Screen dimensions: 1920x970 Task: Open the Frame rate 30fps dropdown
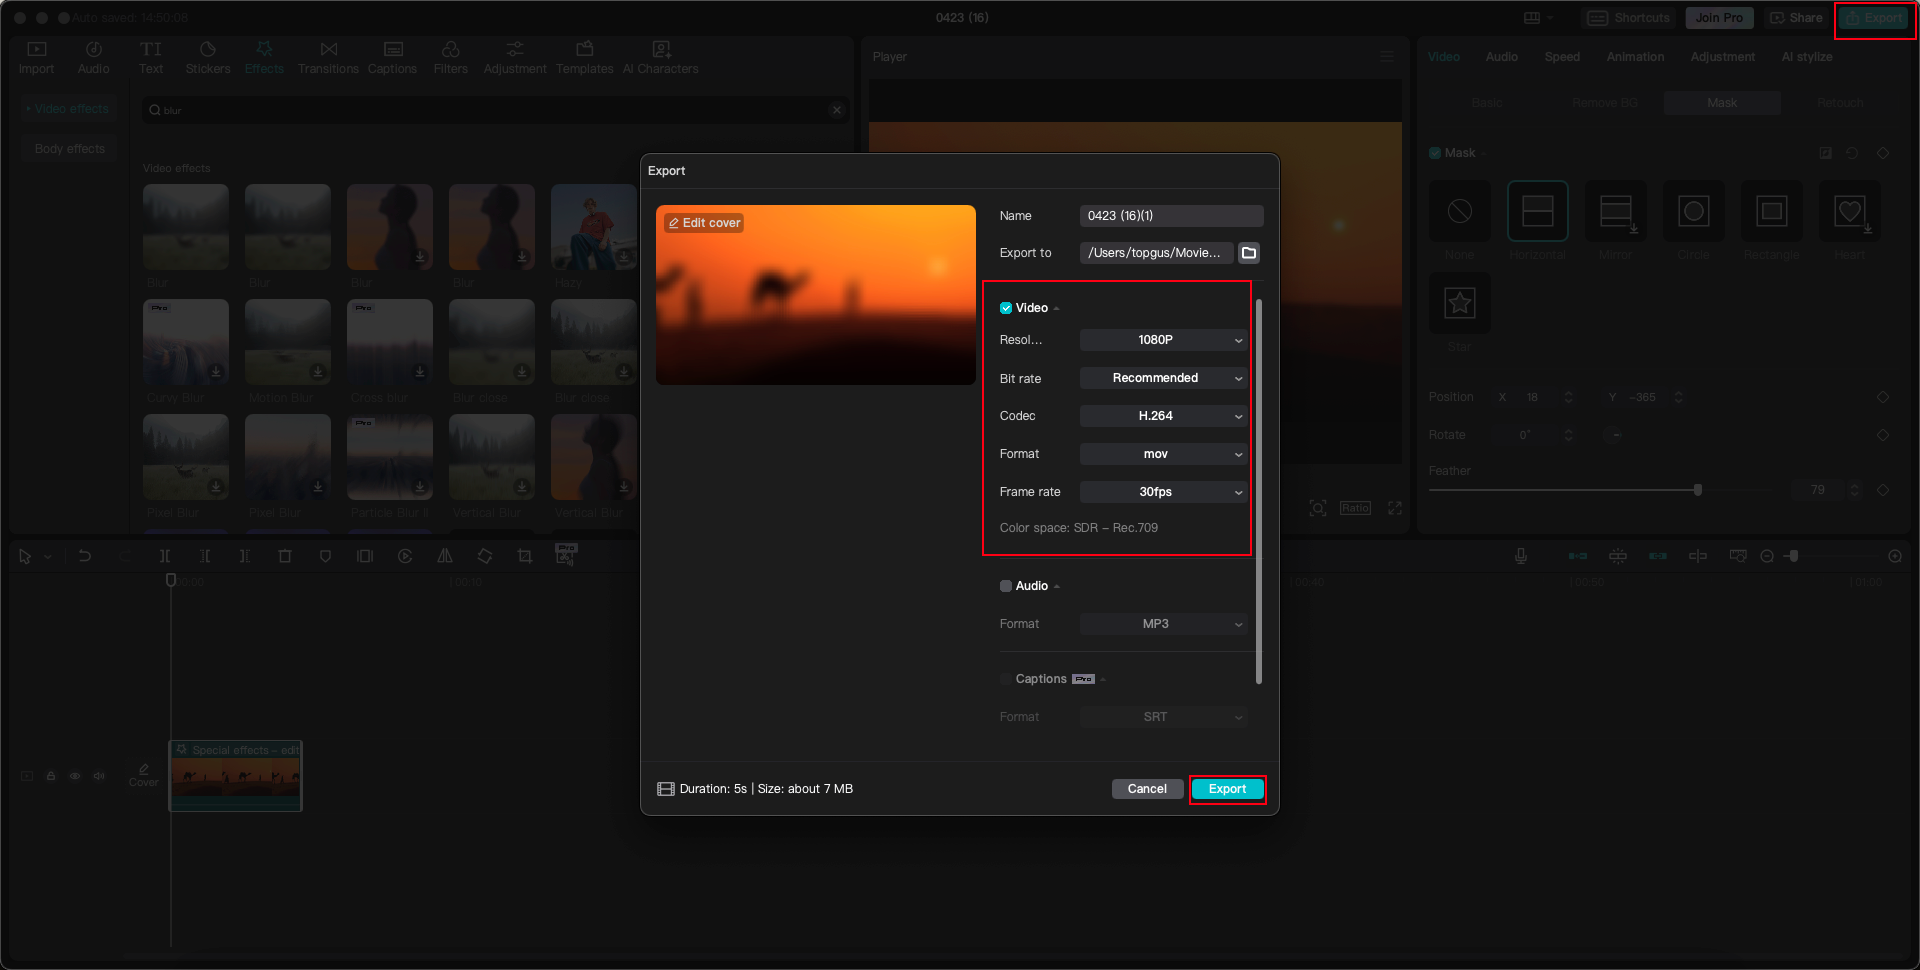point(1163,492)
